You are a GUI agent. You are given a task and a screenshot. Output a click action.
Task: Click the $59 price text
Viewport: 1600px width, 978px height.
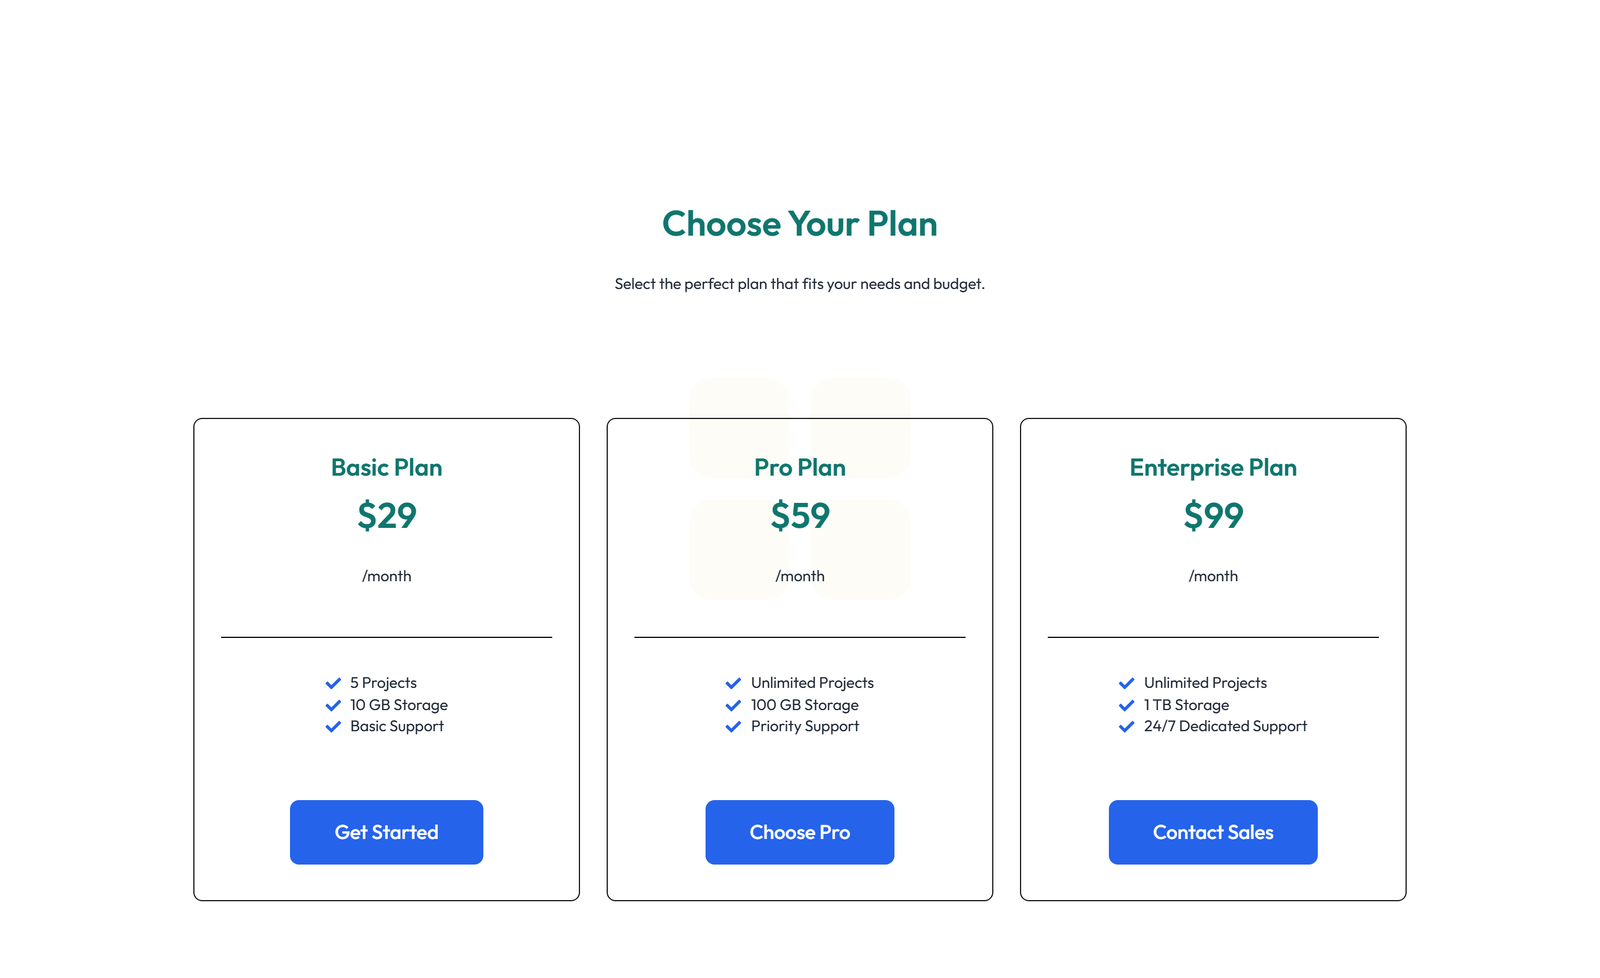coord(799,516)
